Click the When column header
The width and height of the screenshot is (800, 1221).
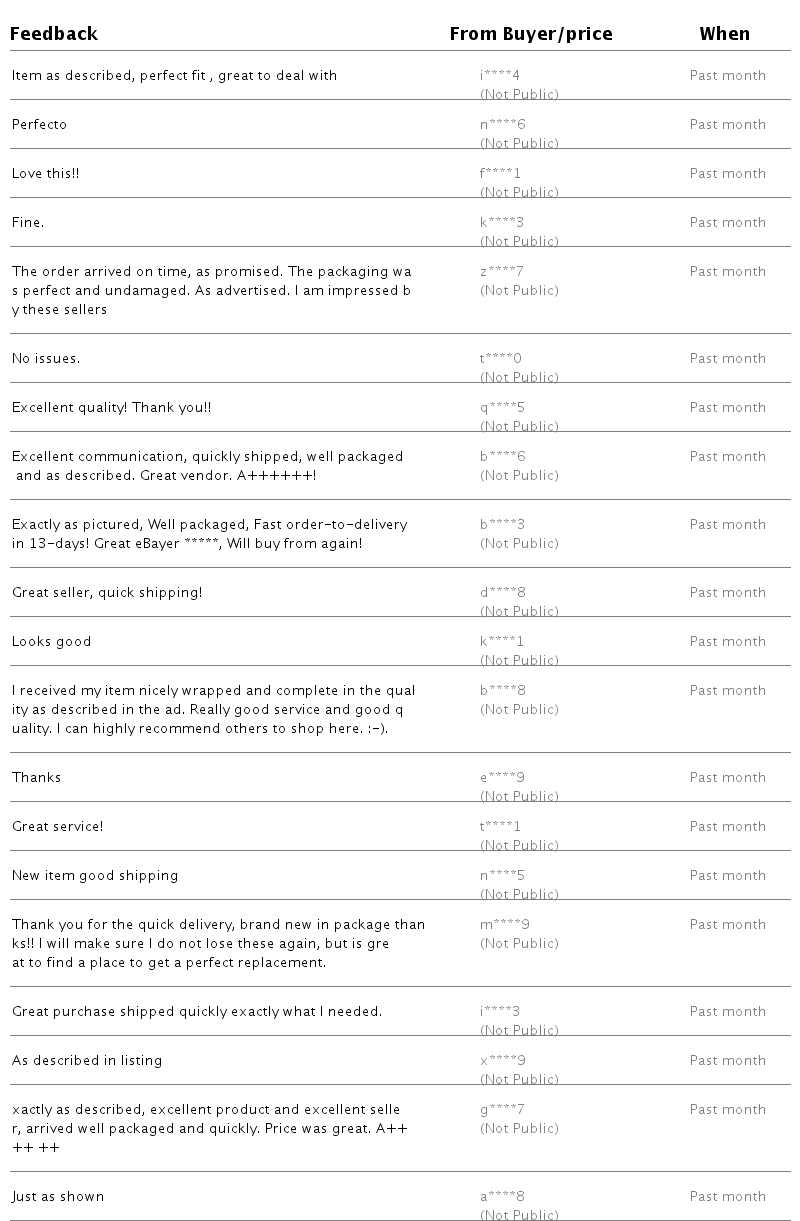[724, 34]
